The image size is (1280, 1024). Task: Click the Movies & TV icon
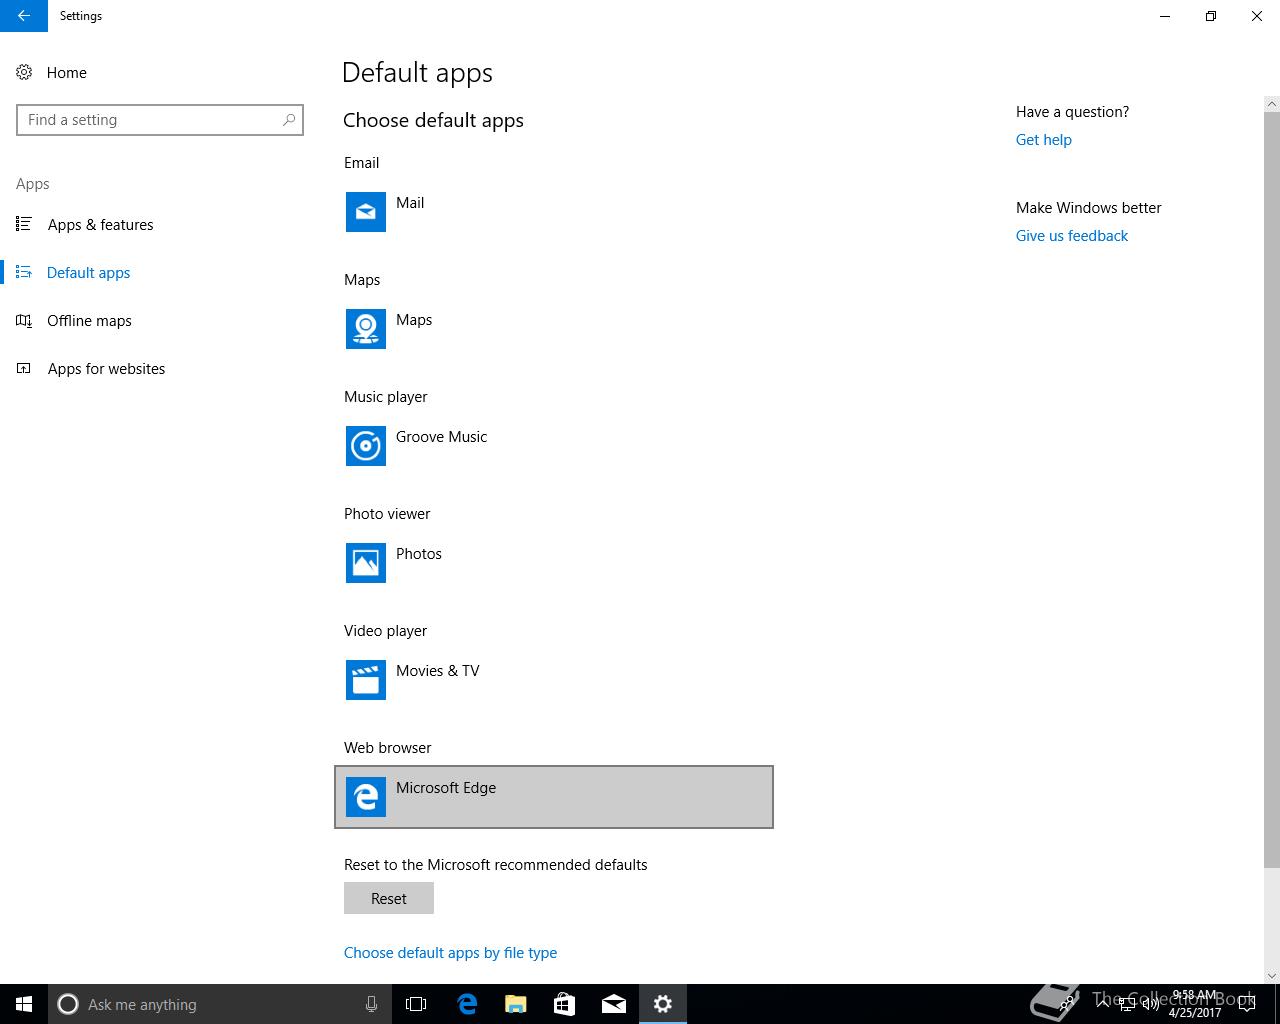click(366, 680)
